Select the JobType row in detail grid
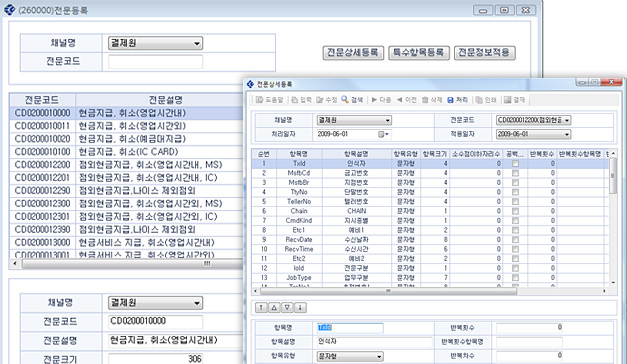627x364 pixels. (x=430, y=278)
